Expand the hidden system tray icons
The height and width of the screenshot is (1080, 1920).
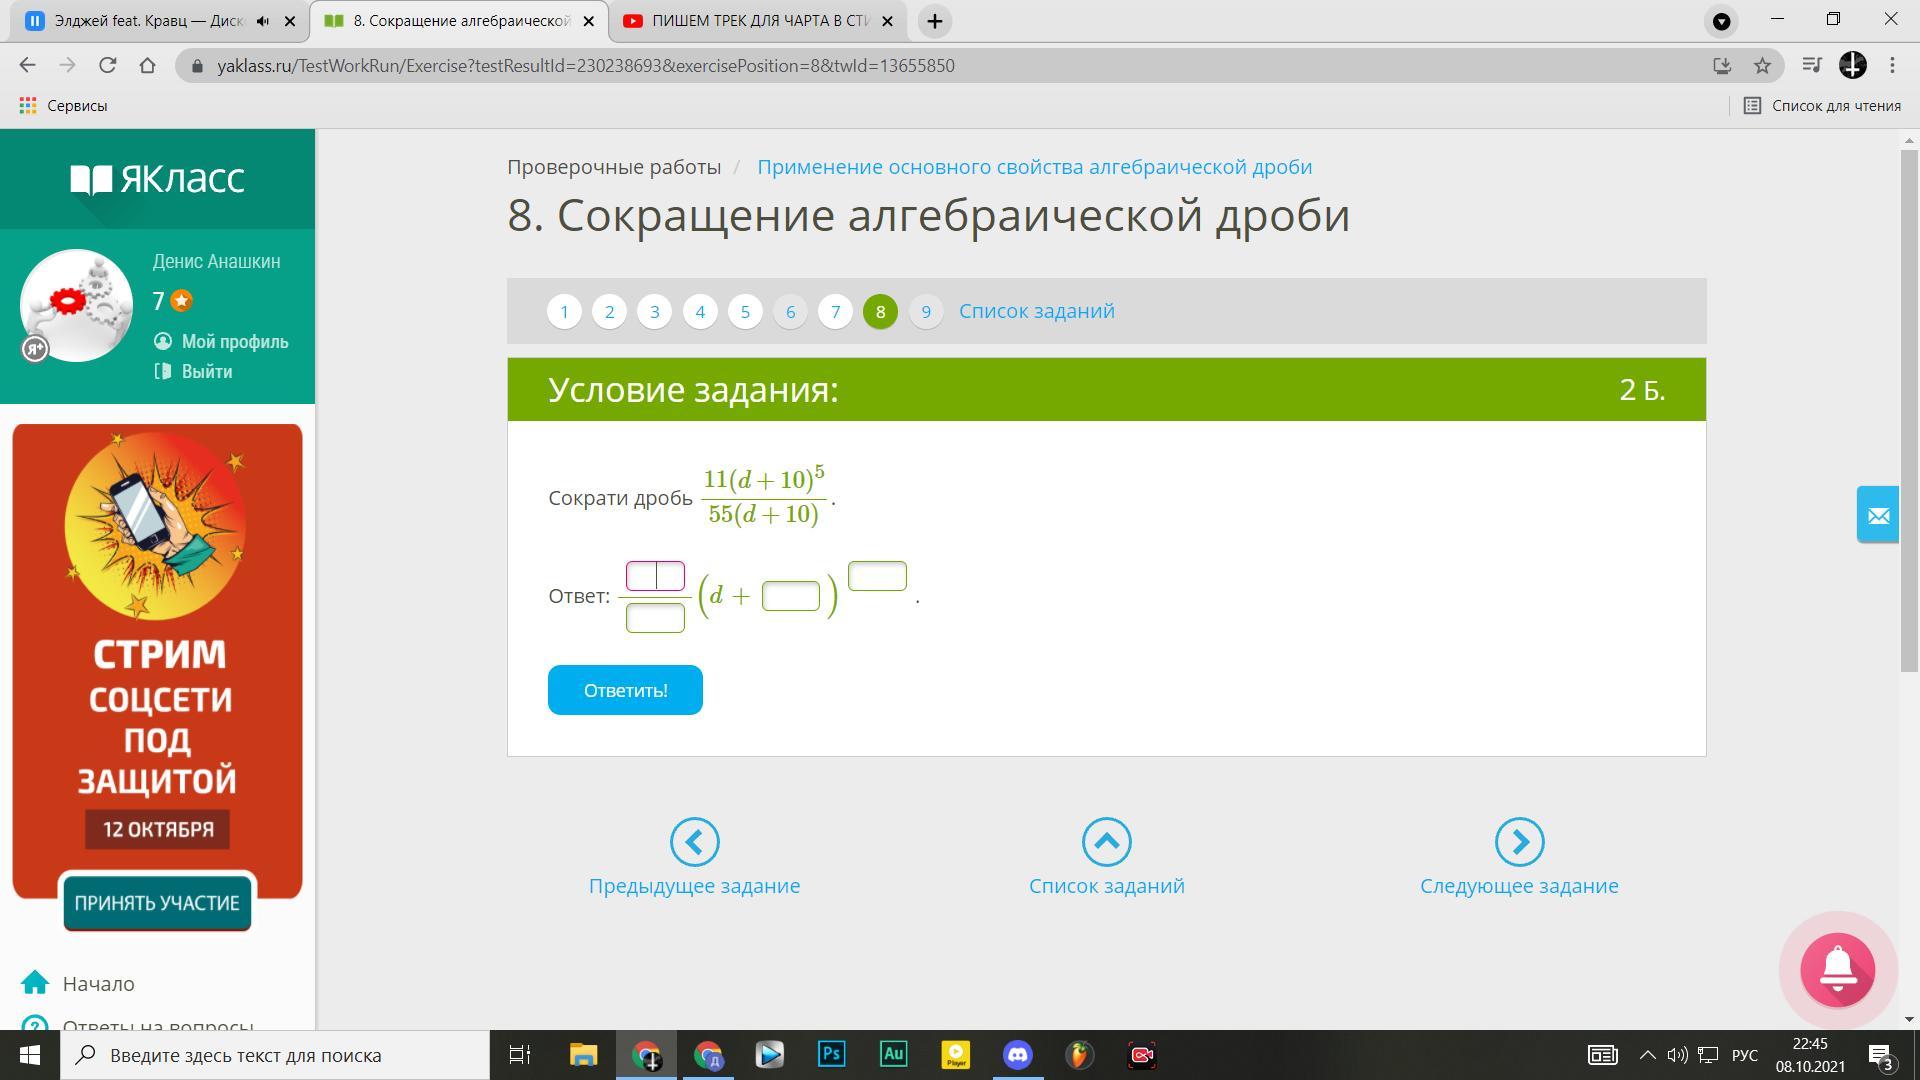(1647, 1055)
